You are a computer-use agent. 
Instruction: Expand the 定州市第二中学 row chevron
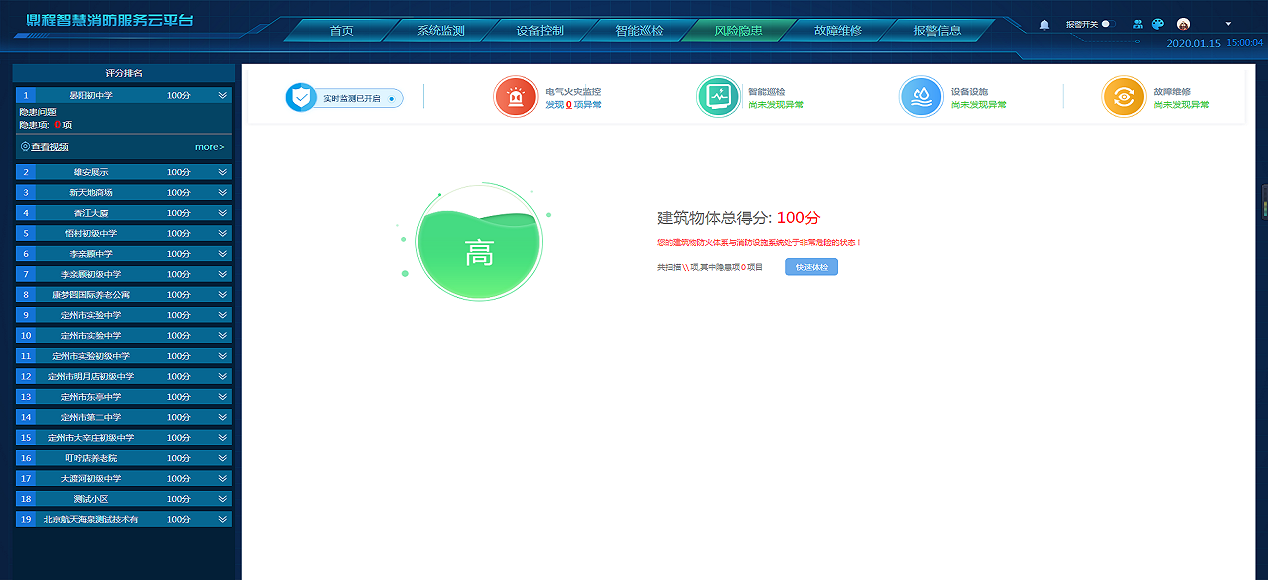(x=223, y=417)
